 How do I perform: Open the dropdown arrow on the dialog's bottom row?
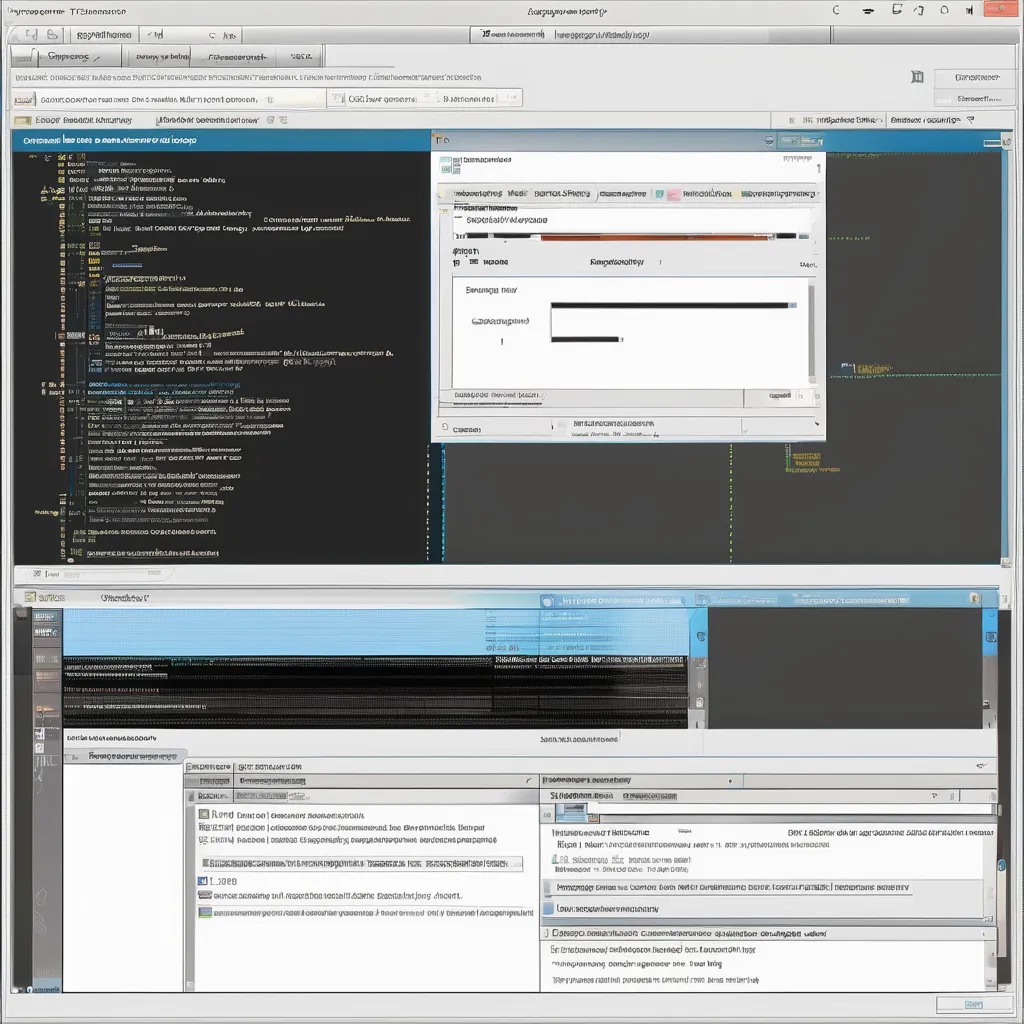(745, 428)
